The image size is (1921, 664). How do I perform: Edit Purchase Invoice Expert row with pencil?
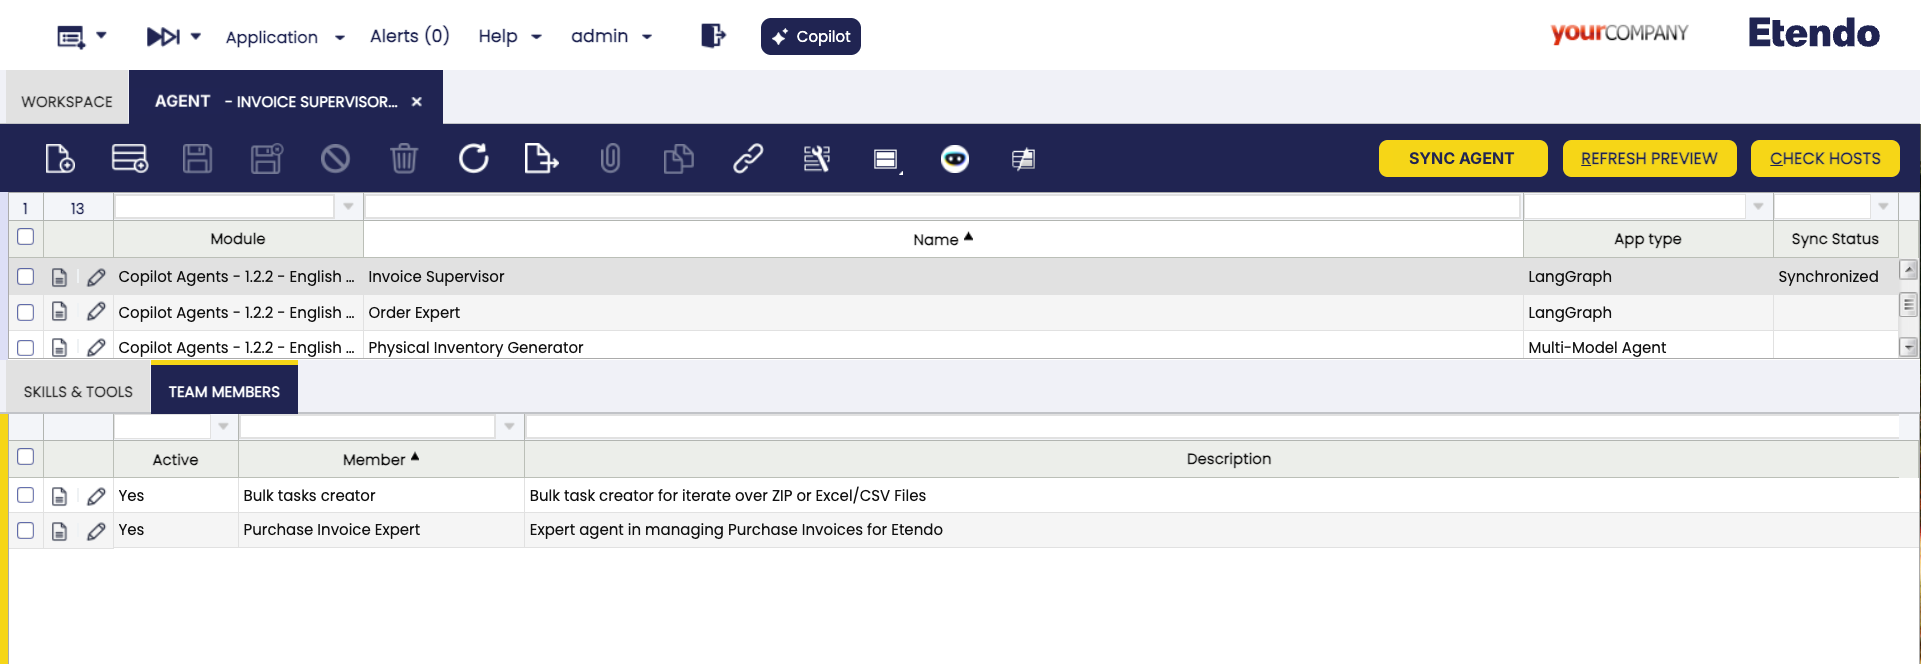pos(96,531)
